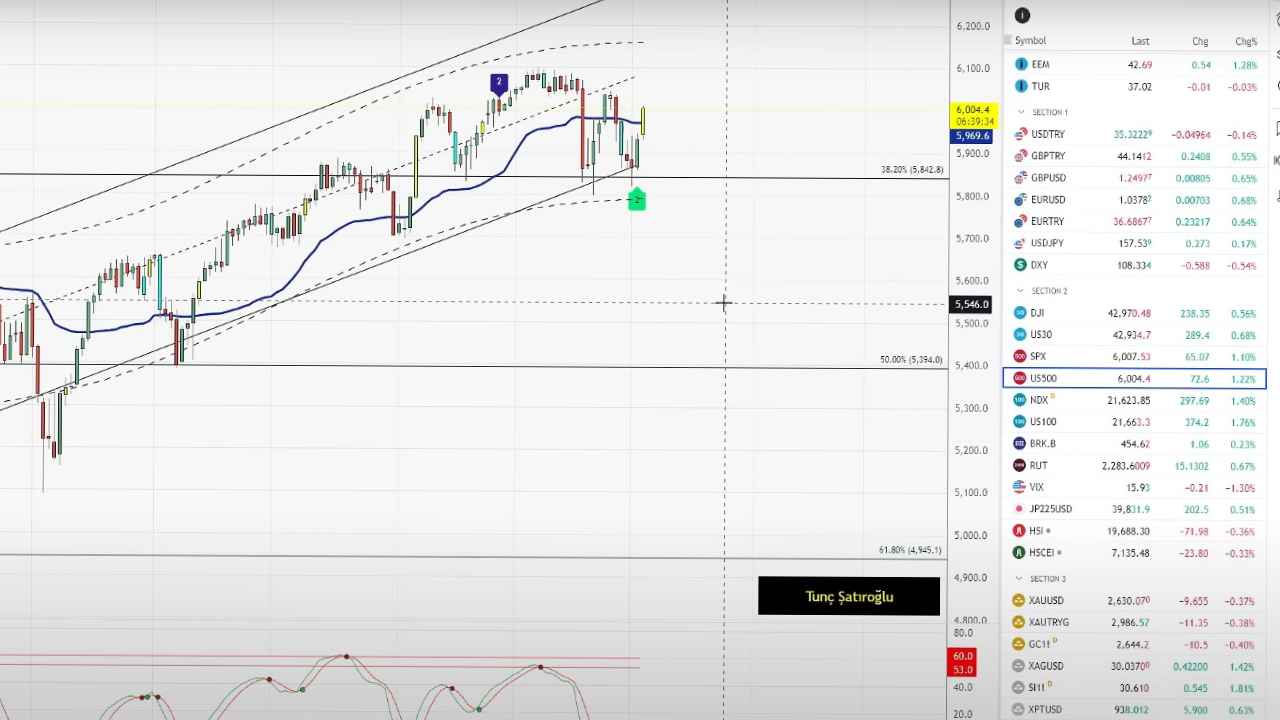Click the GBPUSD currency flag icon
1280x720 pixels.
pos(1021,178)
